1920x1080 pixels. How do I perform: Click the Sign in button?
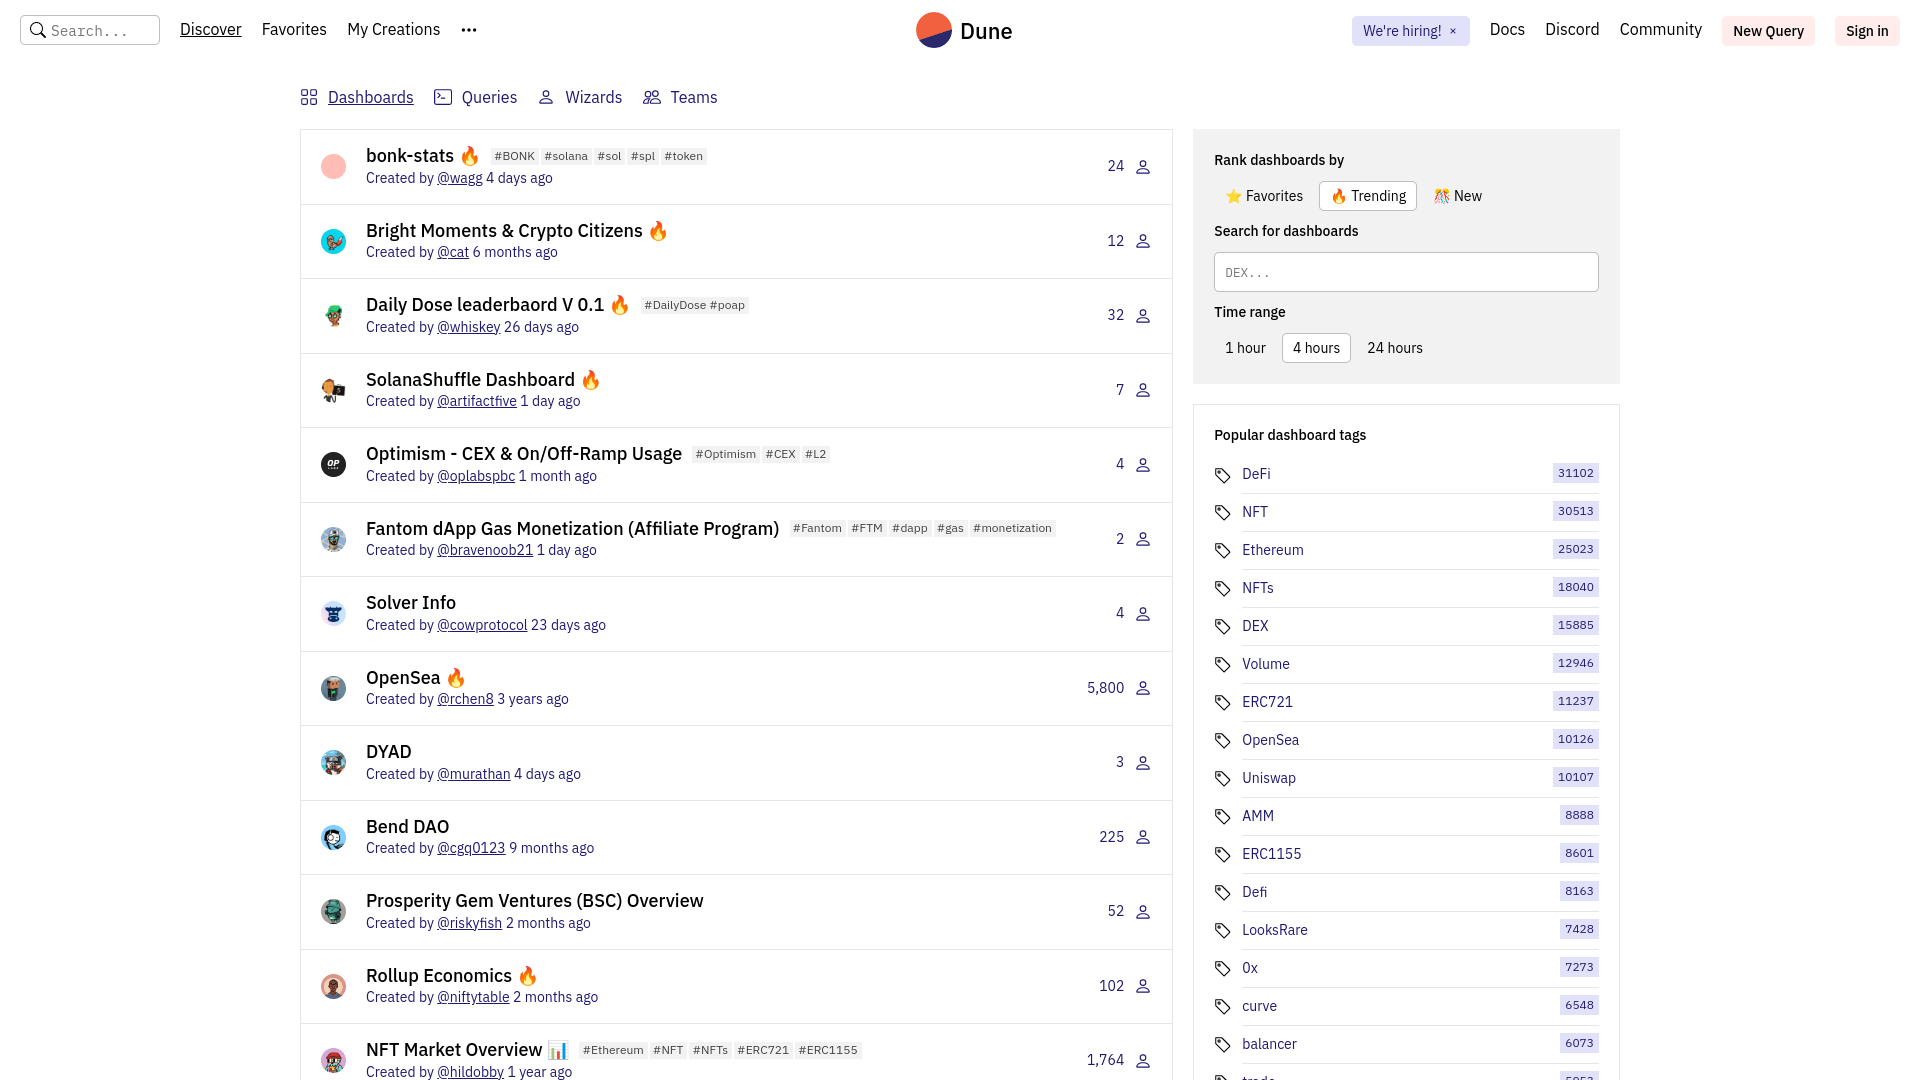pos(1867,31)
